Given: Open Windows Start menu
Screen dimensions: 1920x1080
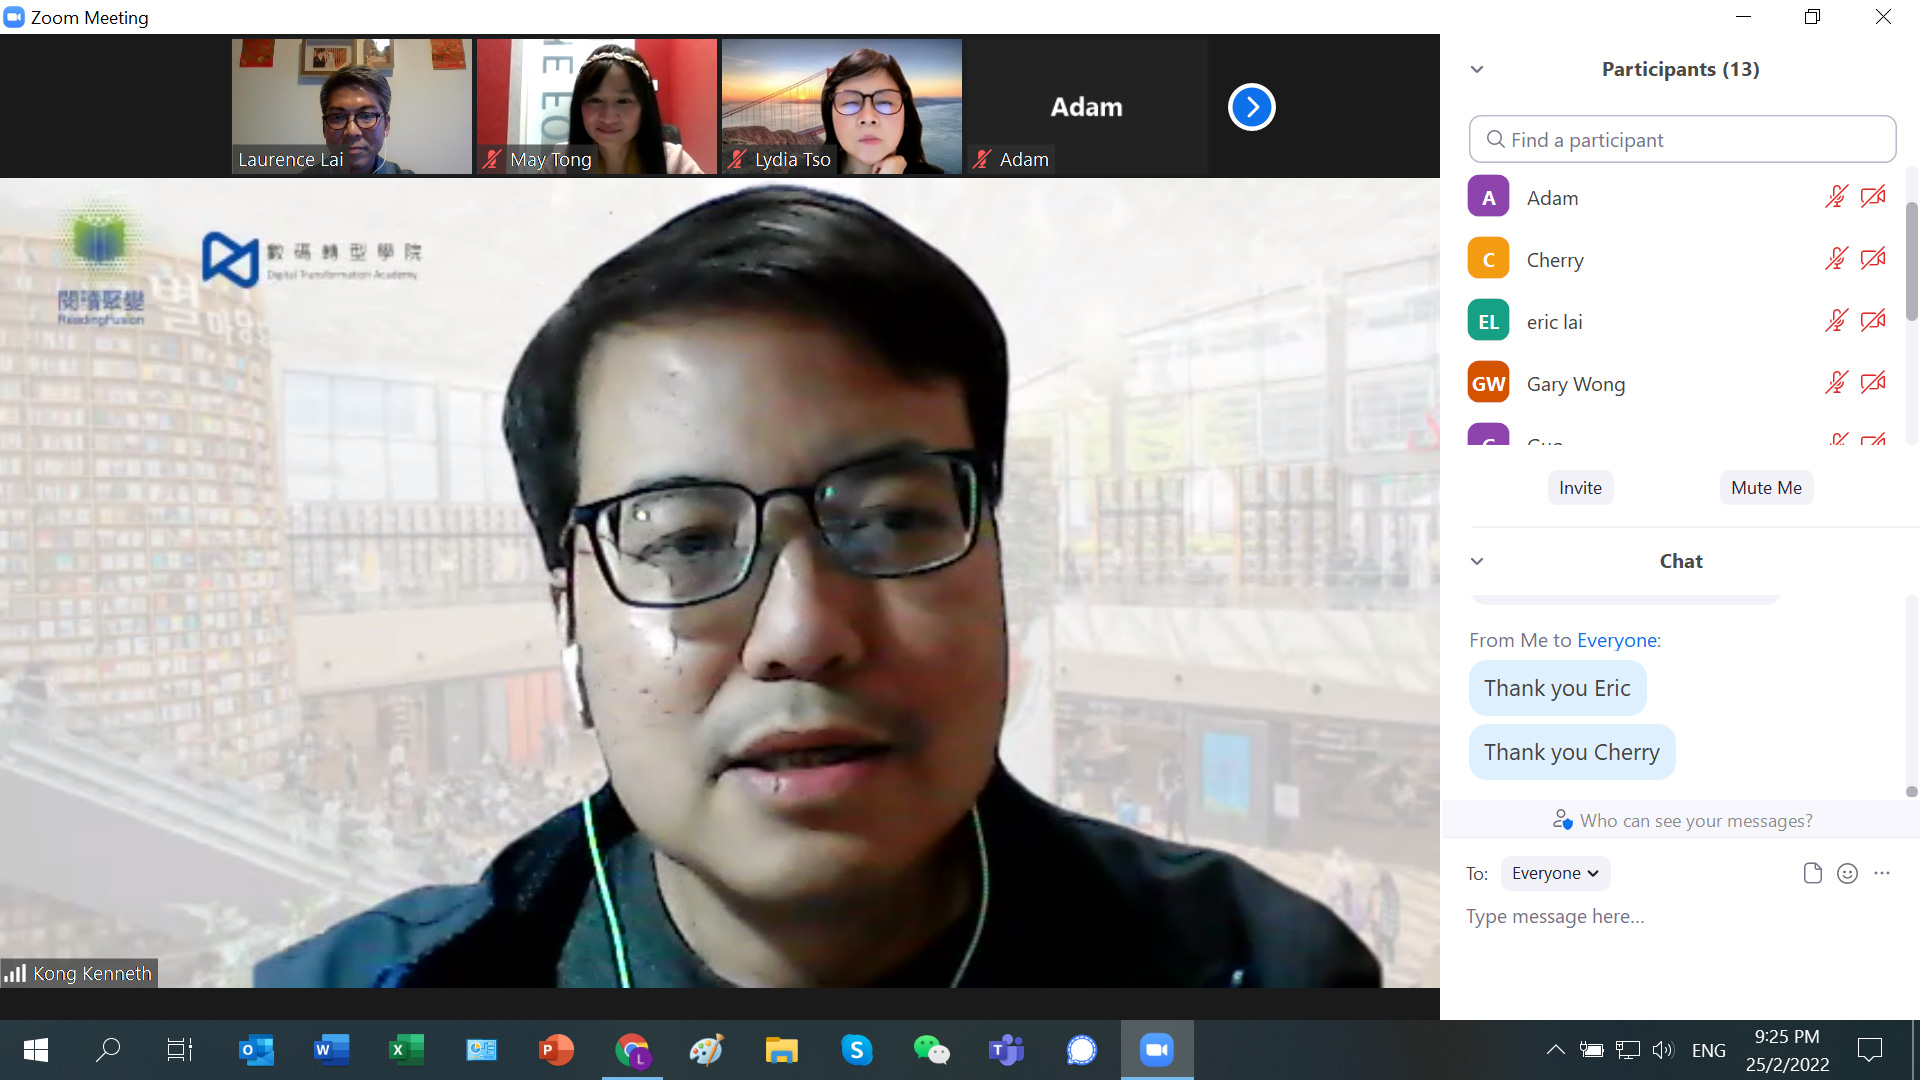Looking at the screenshot, I should click(x=36, y=1050).
